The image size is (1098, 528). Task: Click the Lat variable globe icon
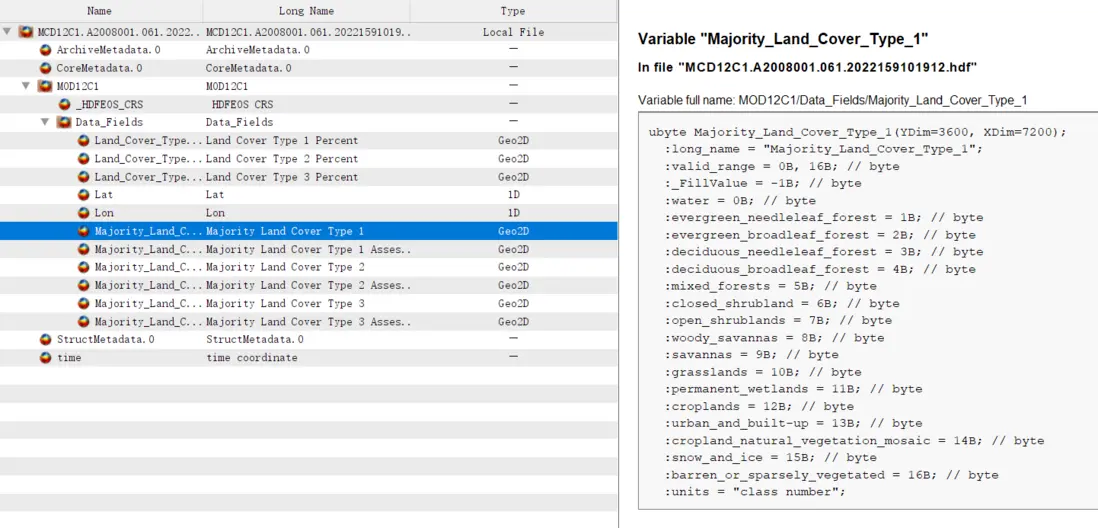(x=83, y=195)
